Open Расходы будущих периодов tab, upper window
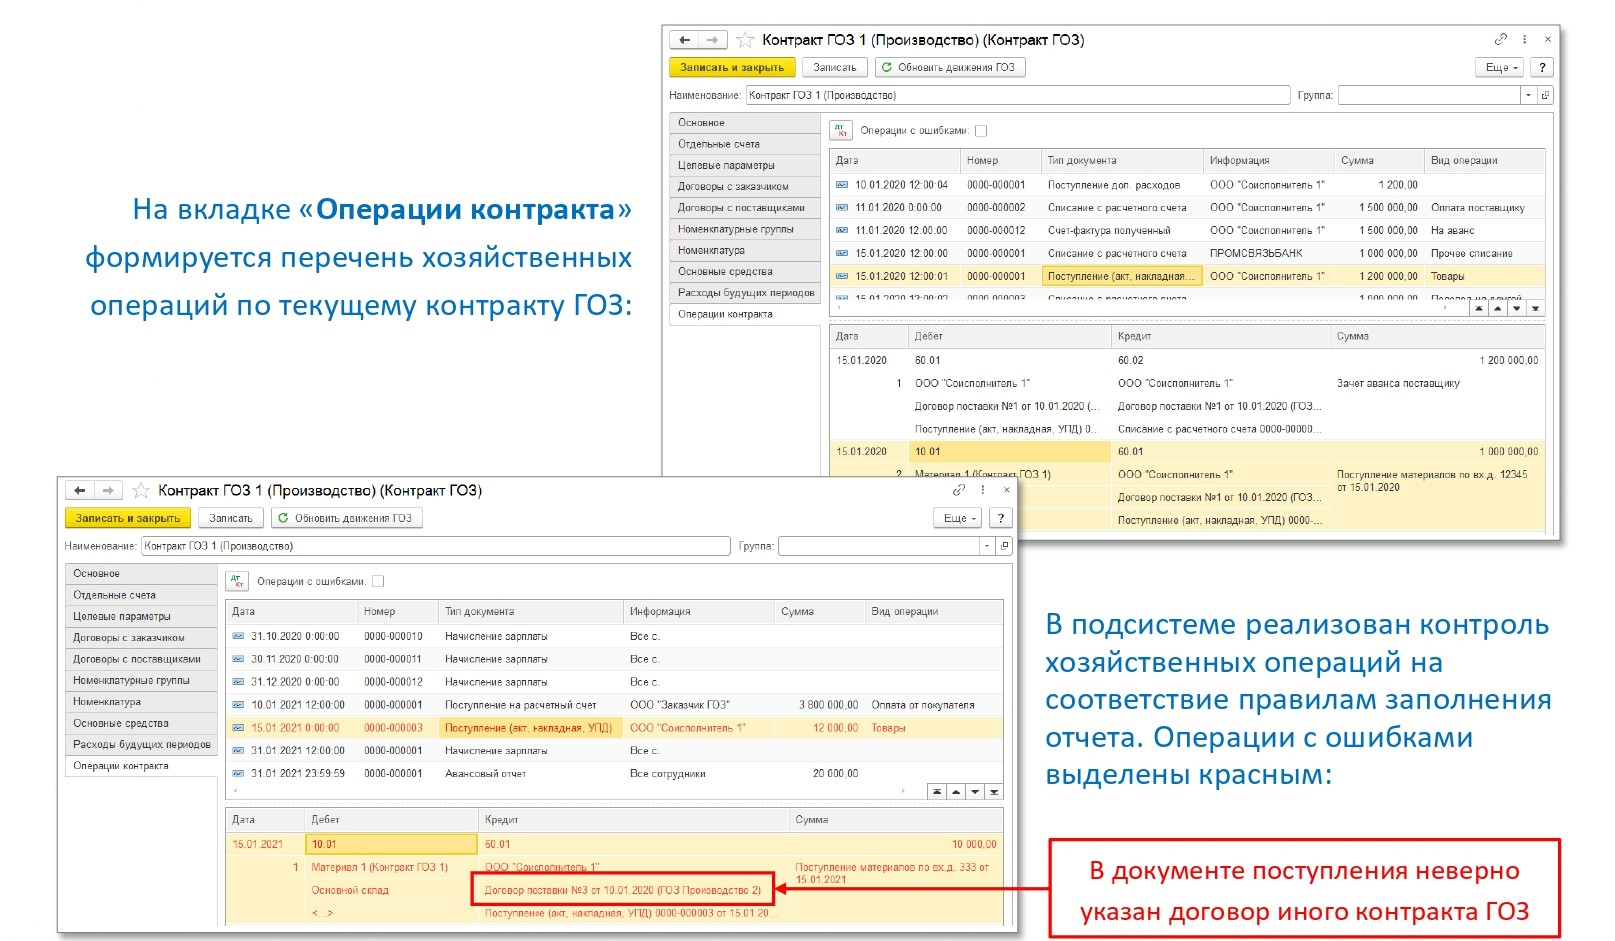This screenshot has width=1615, height=941. click(745, 293)
